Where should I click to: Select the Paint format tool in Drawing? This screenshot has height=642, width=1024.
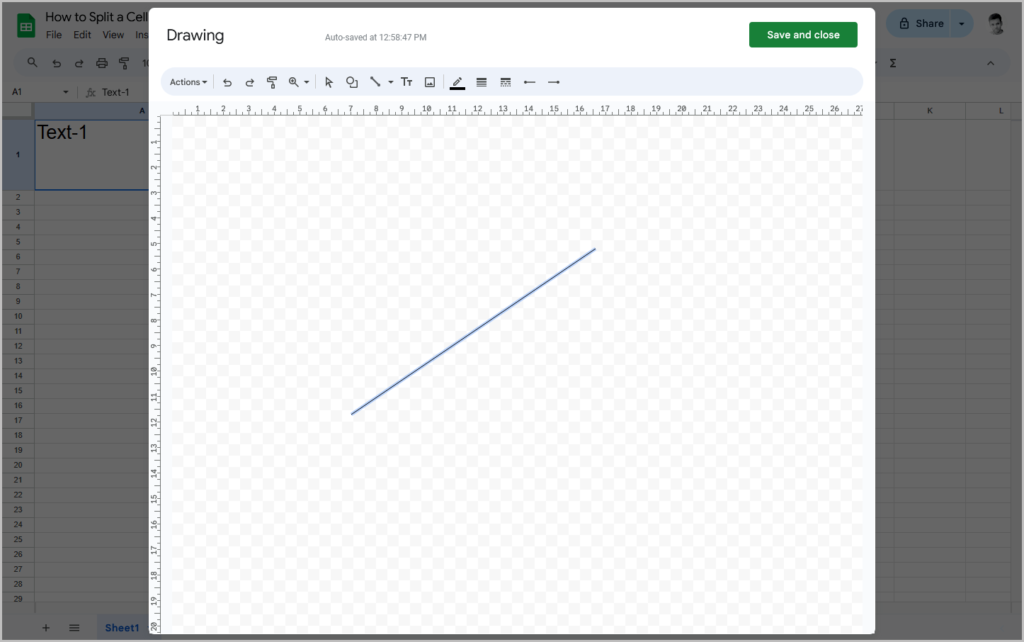point(271,82)
